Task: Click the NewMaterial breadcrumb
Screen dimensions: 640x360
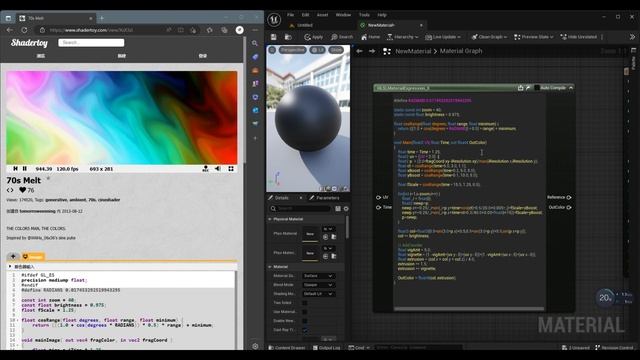Action: click(413, 51)
